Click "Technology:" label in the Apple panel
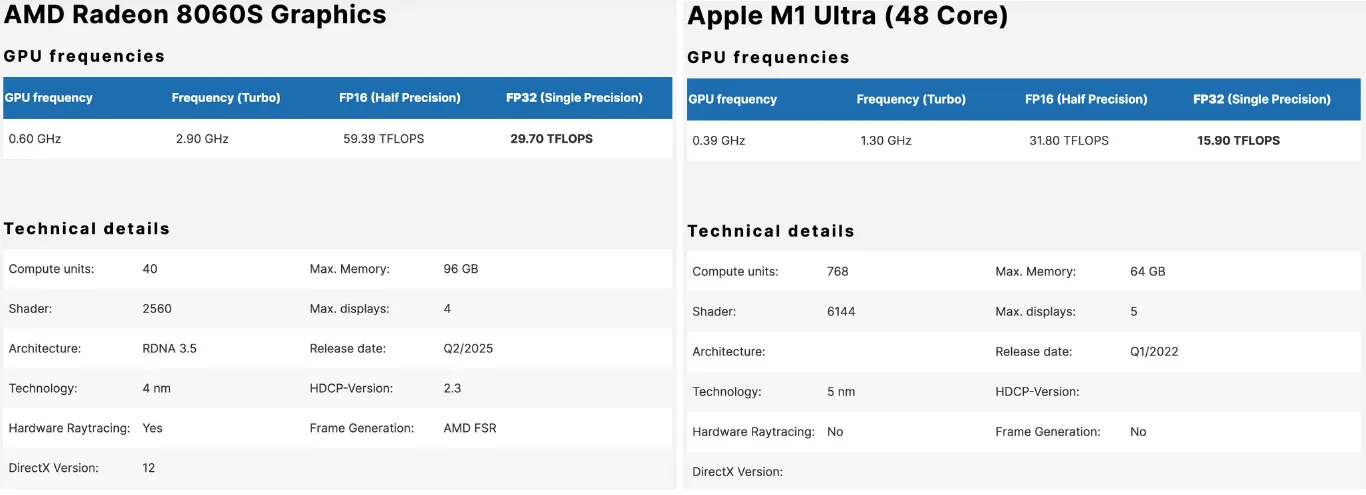The image size is (1366, 495). pos(727,392)
